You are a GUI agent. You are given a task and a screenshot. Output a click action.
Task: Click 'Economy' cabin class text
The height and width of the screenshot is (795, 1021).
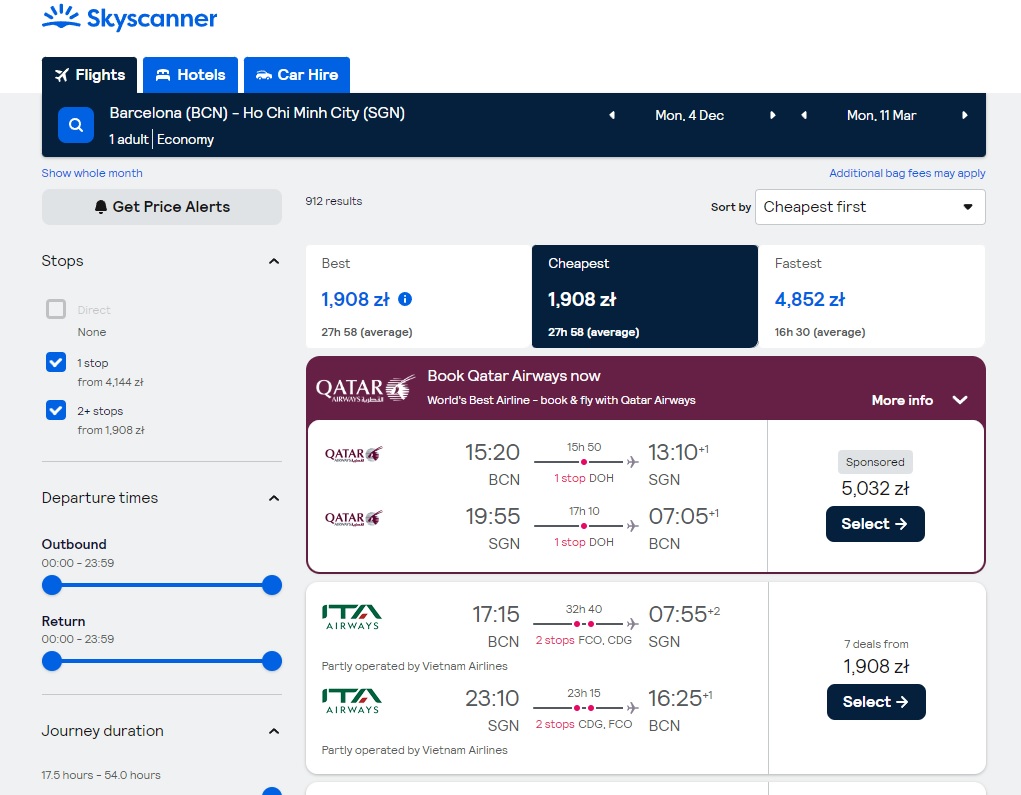coord(186,139)
